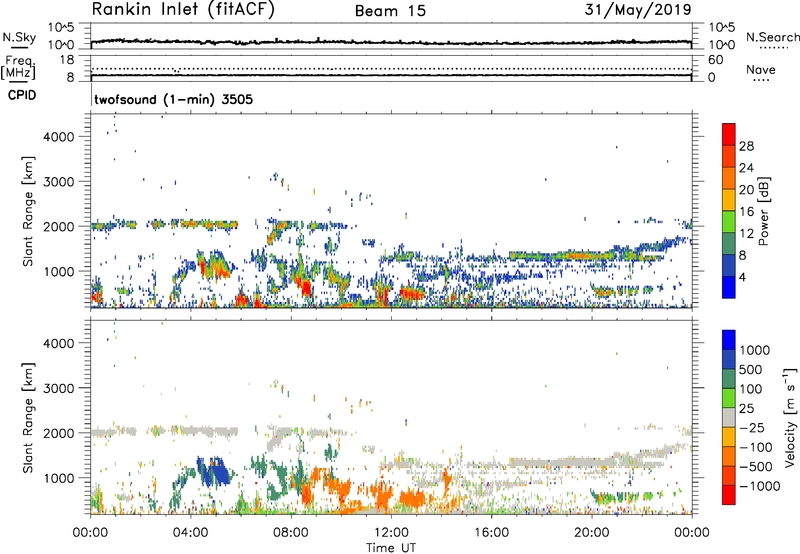The image size is (800, 554).
Task: Select the "25" Velocity colorbar label
Action: [x=746, y=409]
